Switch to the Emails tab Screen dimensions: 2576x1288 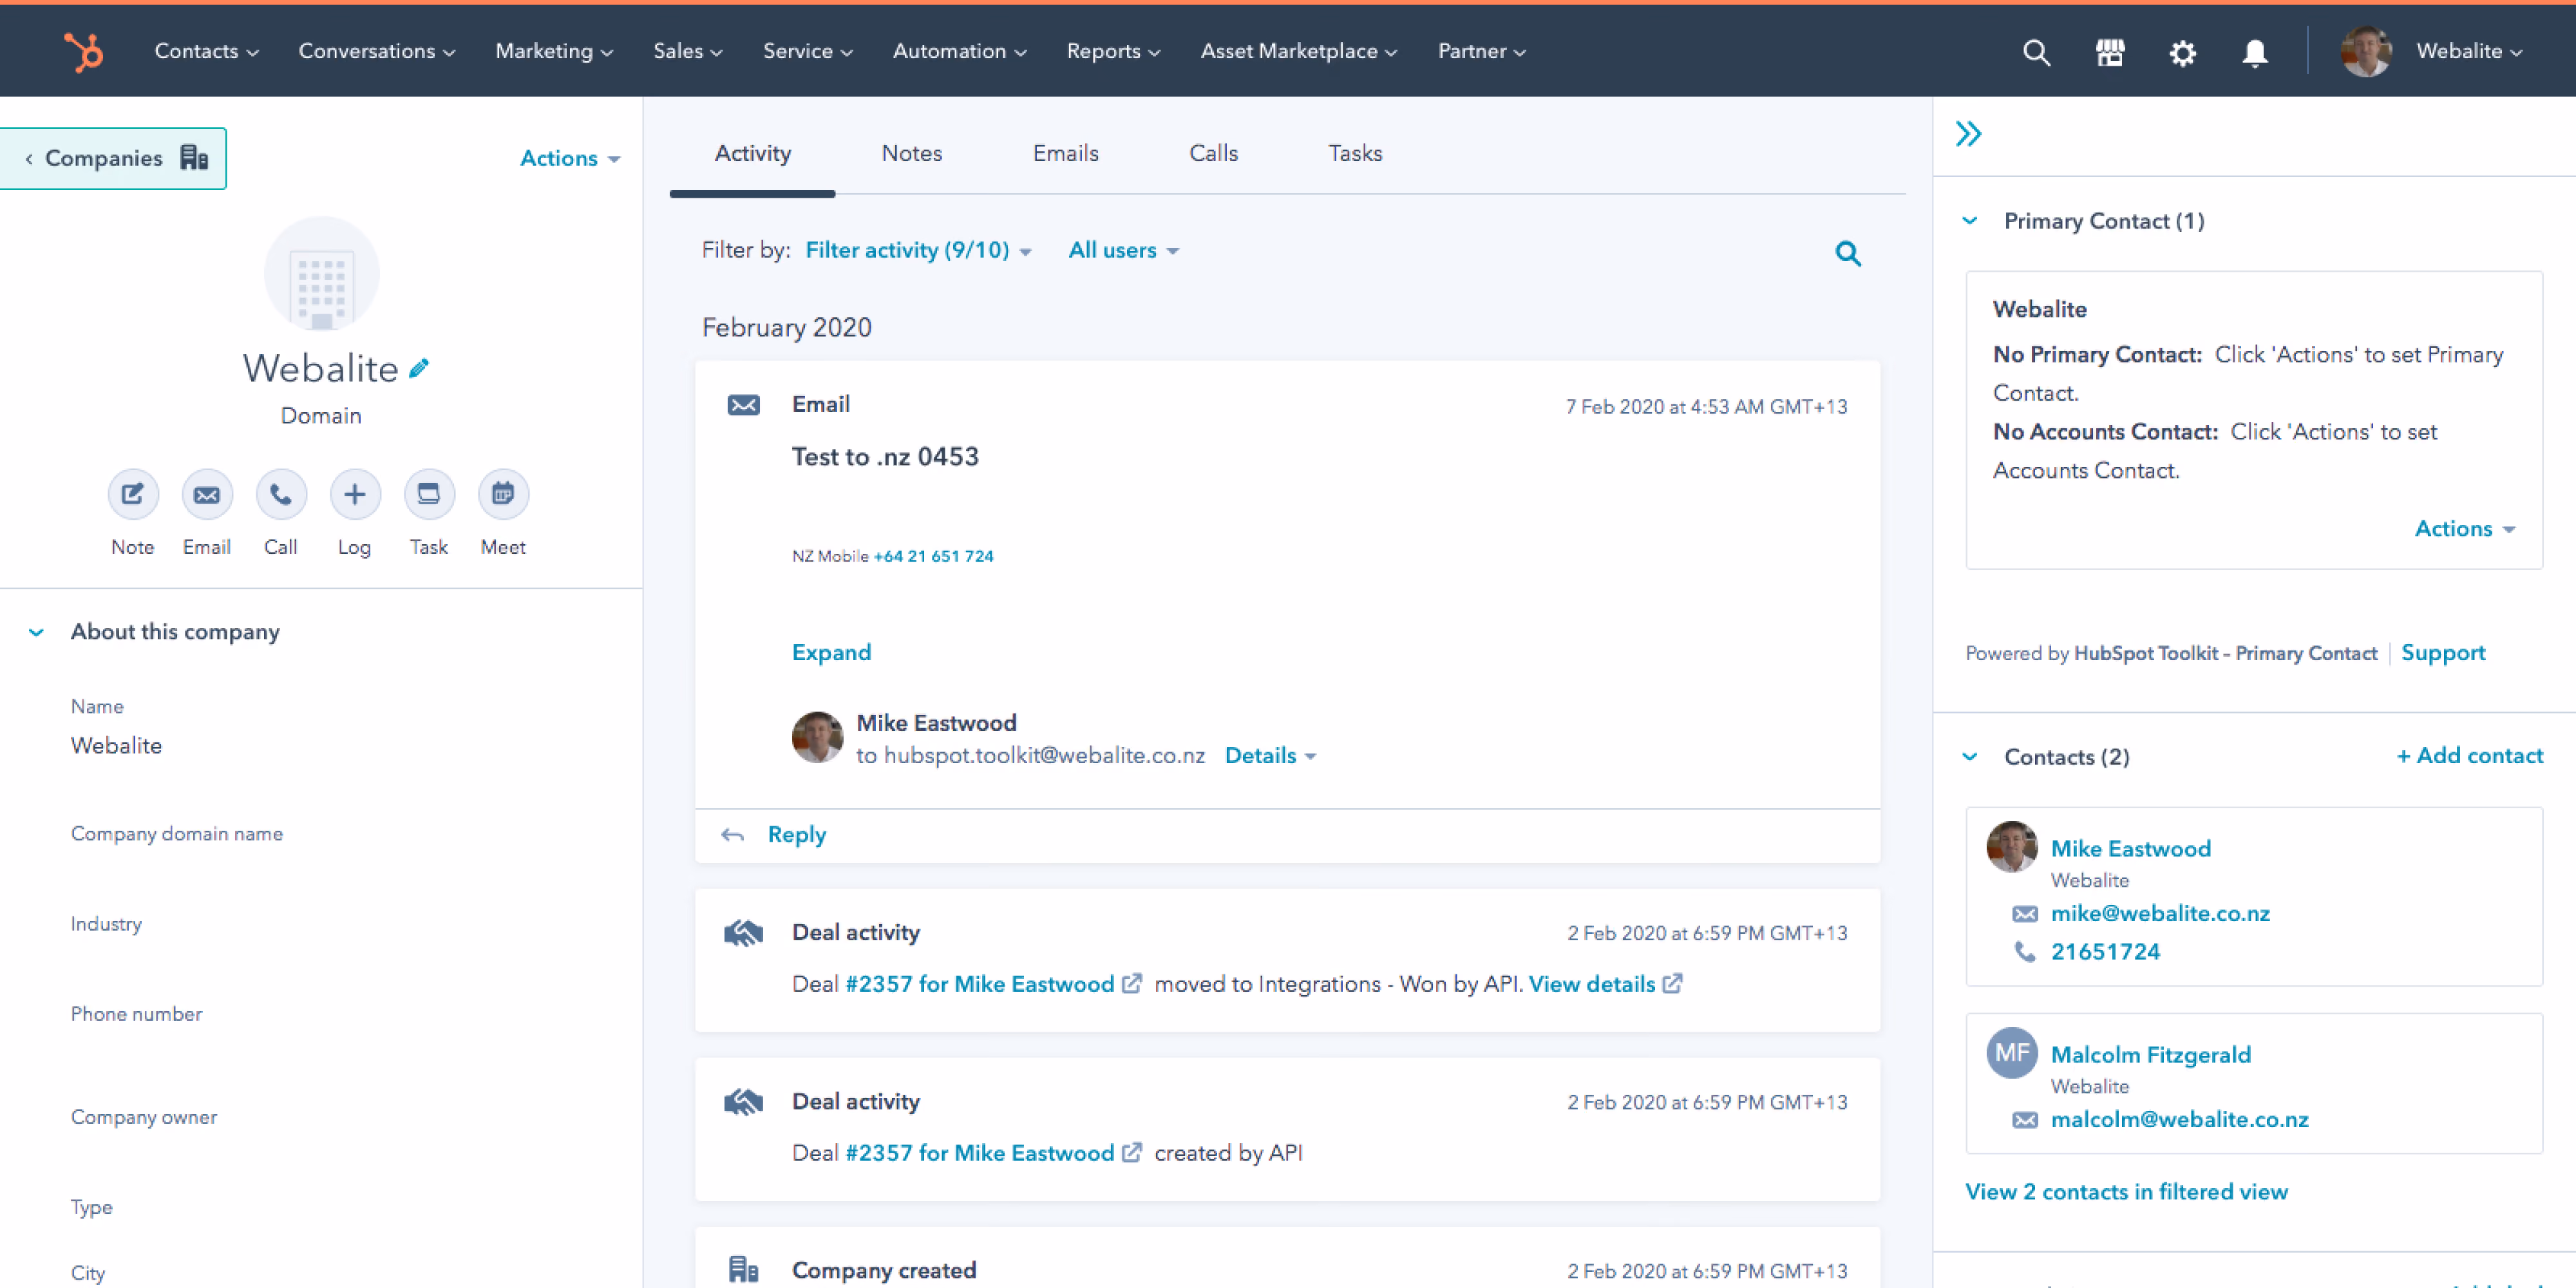point(1065,153)
